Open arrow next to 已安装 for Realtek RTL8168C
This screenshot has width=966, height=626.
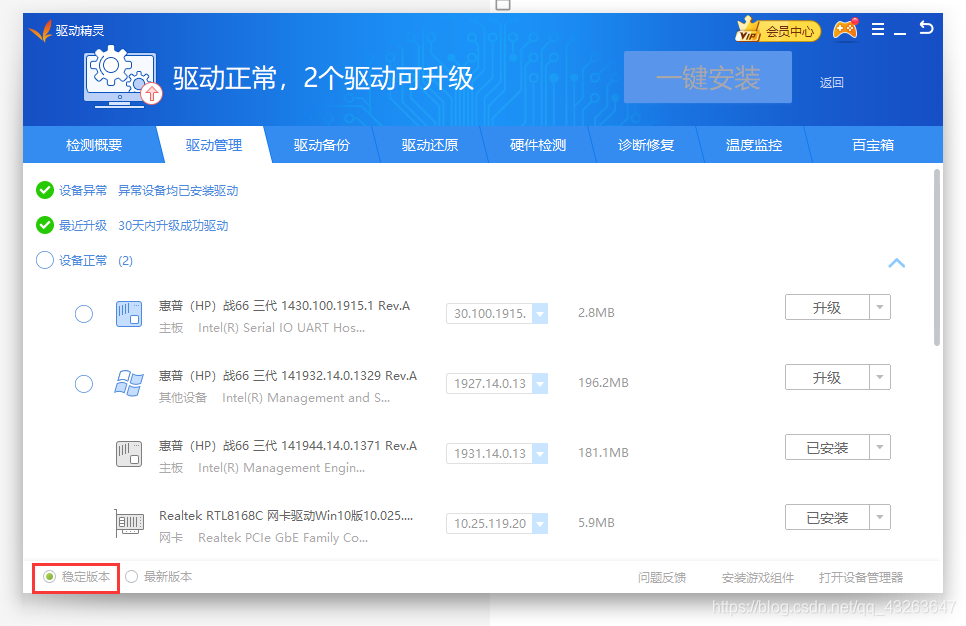point(880,517)
